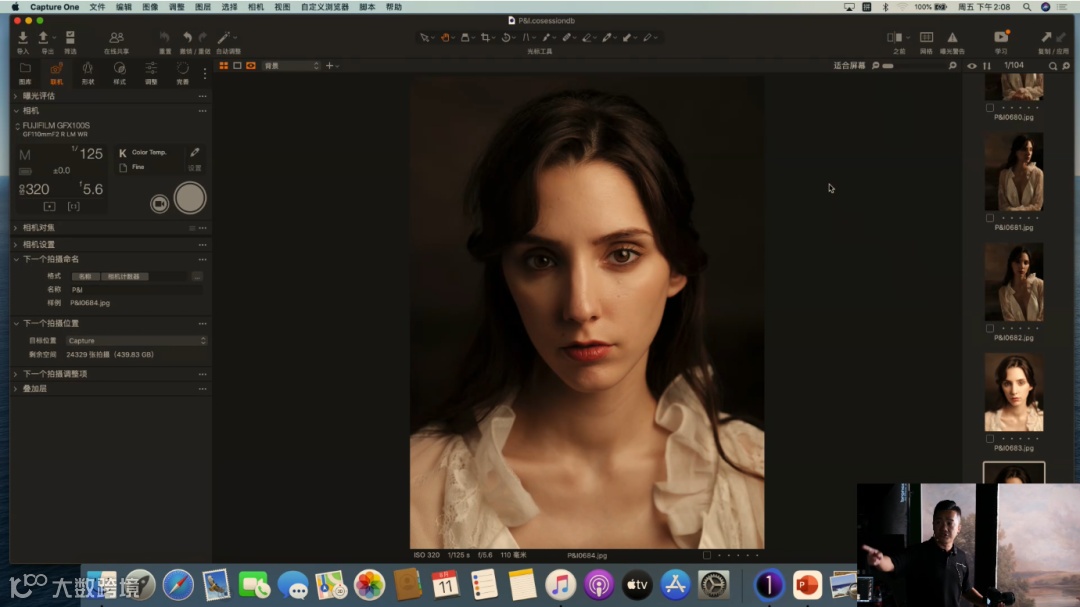
Task: Click the white balance eyedropper icon in the camera panel
Action: coord(195,153)
